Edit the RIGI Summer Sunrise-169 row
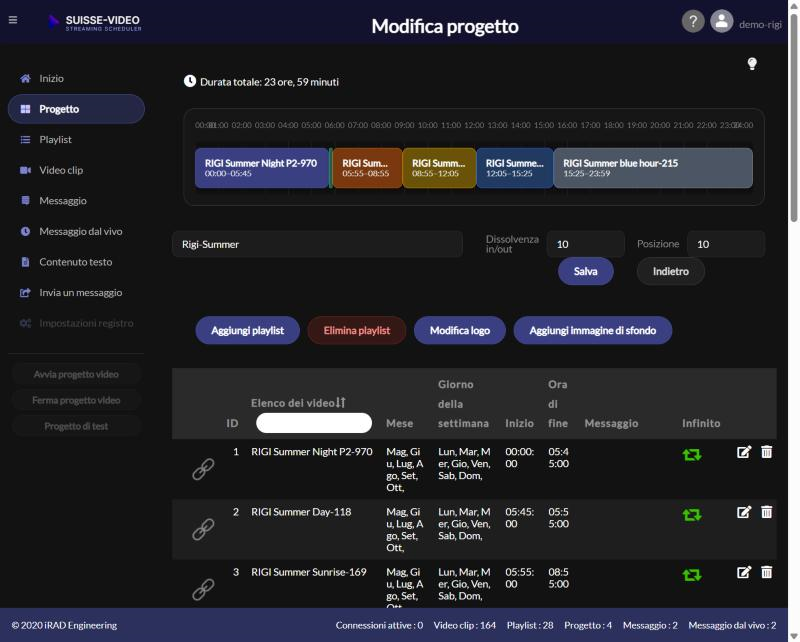 pos(744,573)
